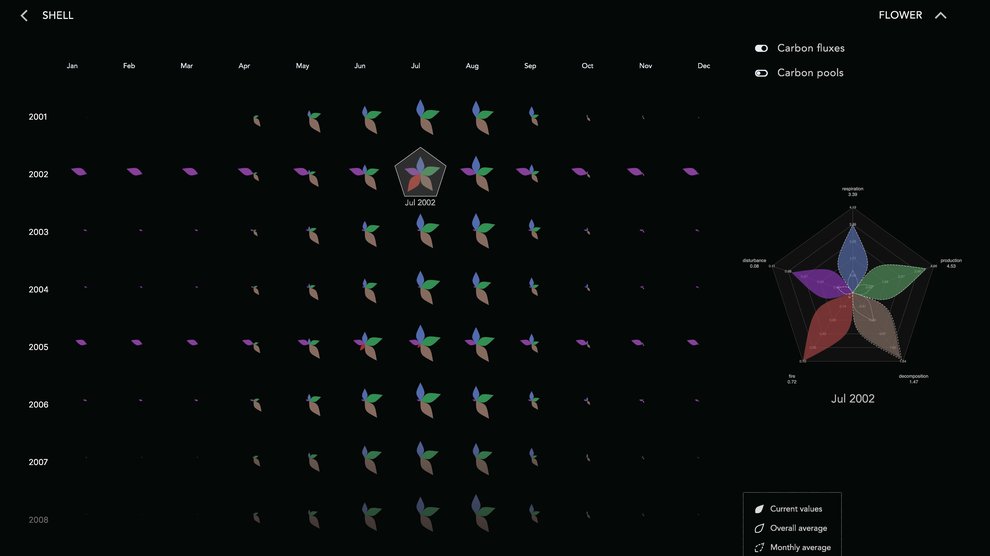This screenshot has width=990, height=556.
Task: Select the Jun 2005 flower glyph
Action: coord(366,345)
